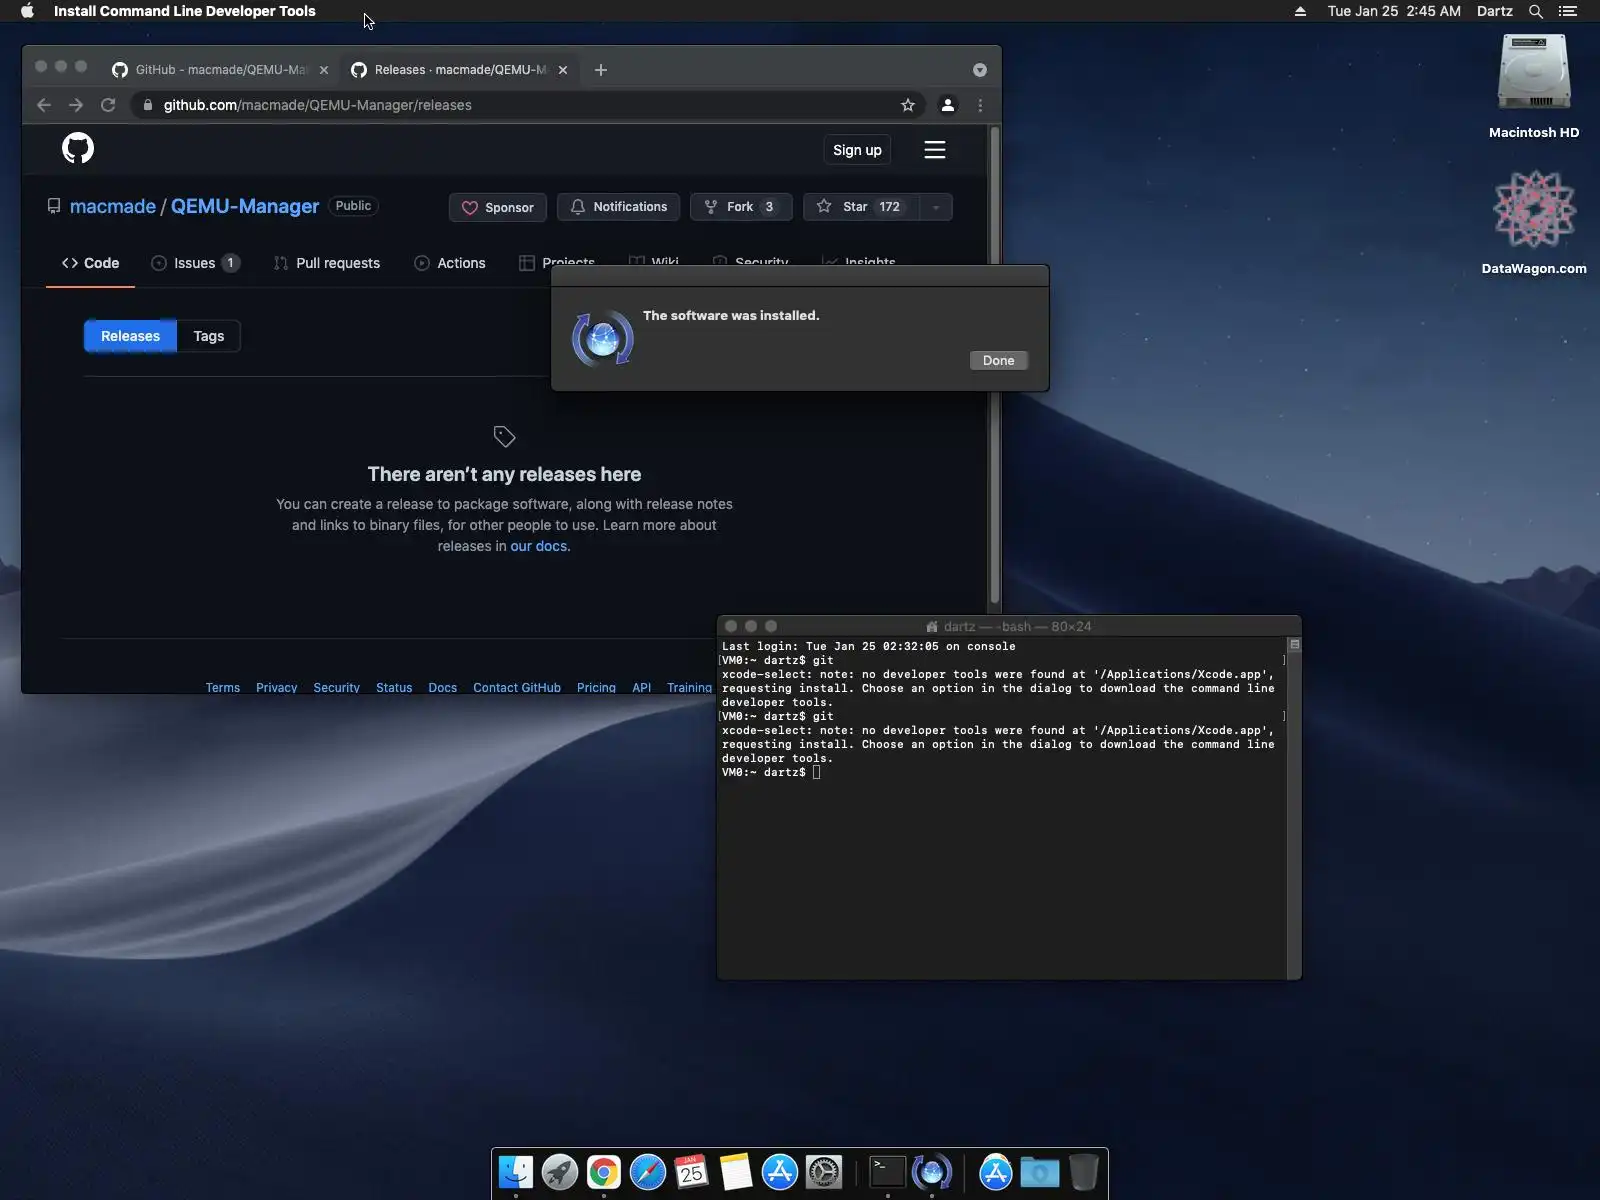Star the QEMU-Manager repository
Viewport: 1600px width, 1200px height.
861,207
